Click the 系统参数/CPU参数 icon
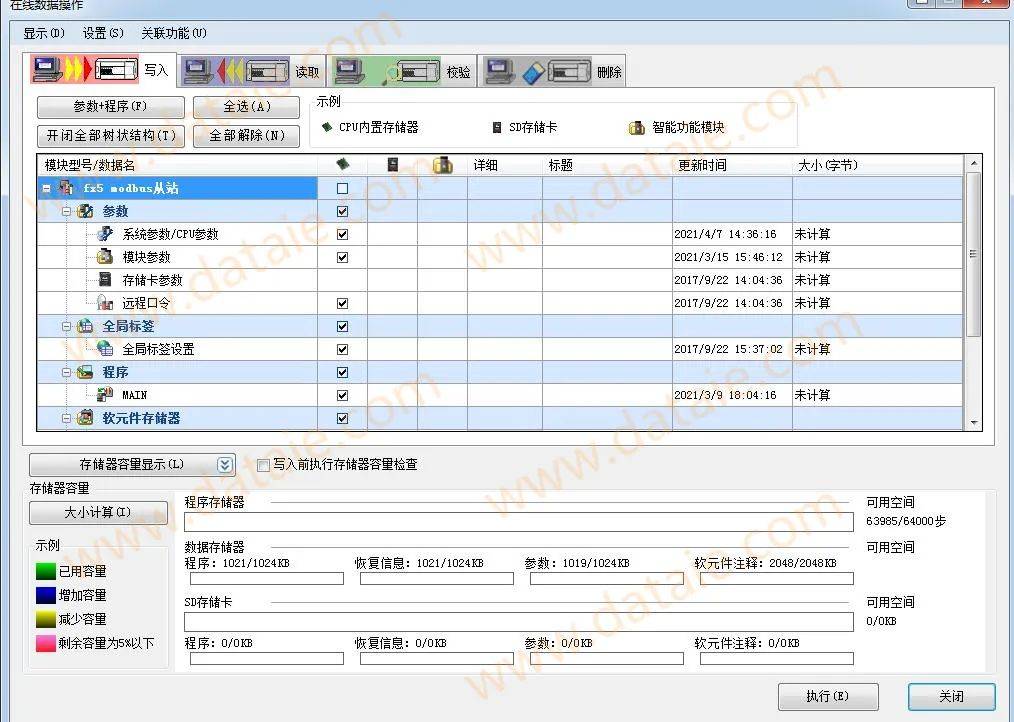This screenshot has height=722, width=1014. [x=105, y=234]
